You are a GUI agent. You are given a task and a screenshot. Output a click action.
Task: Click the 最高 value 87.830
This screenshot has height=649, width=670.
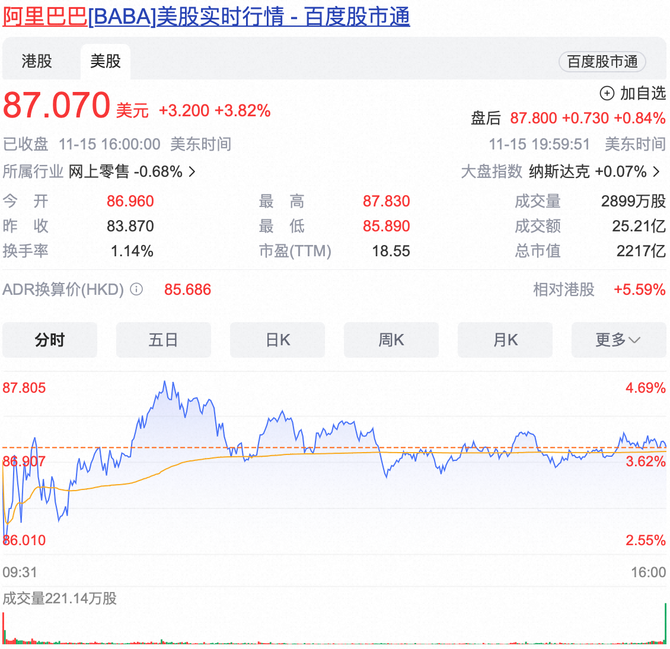pos(386,201)
